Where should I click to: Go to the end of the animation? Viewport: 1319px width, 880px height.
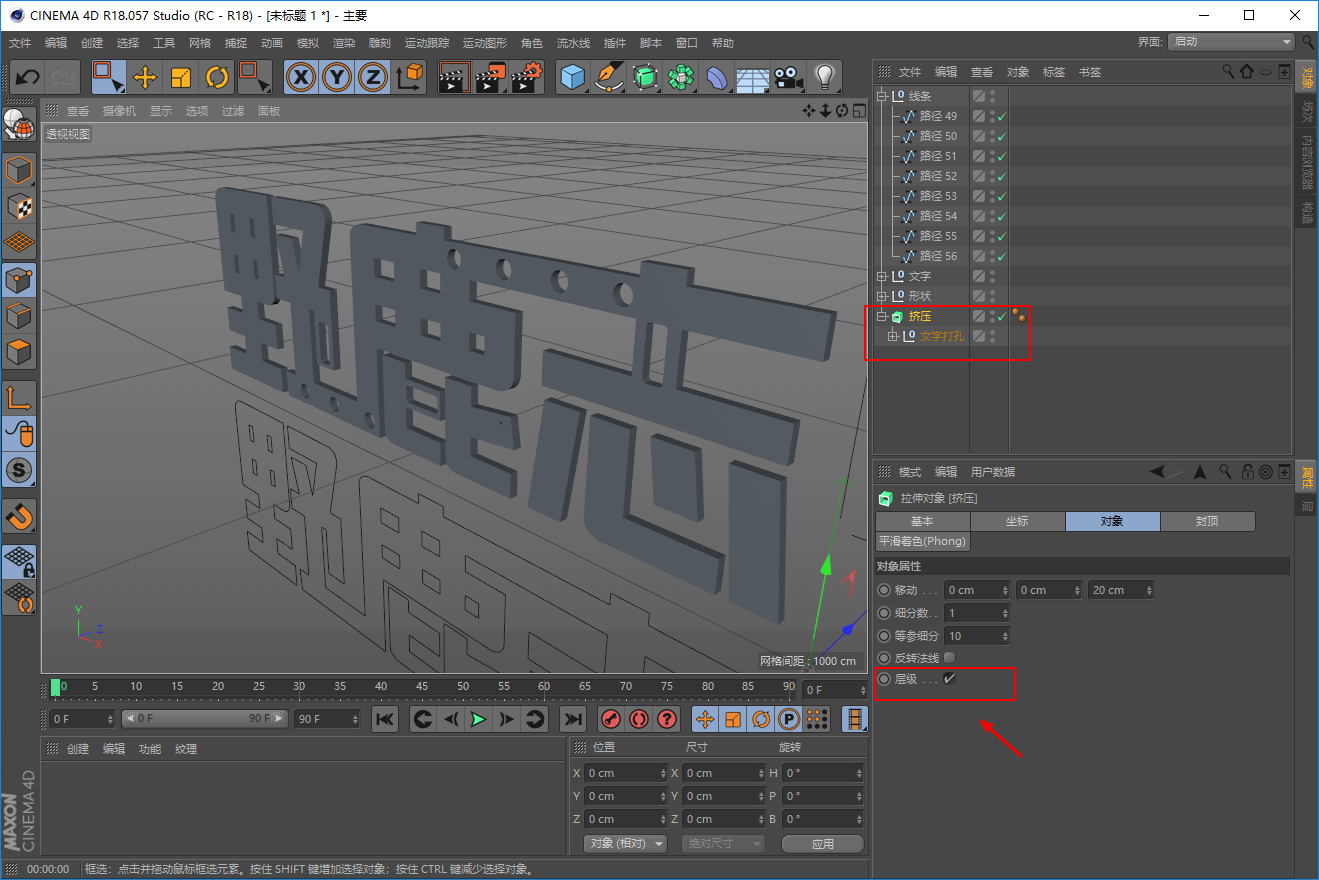coord(572,719)
